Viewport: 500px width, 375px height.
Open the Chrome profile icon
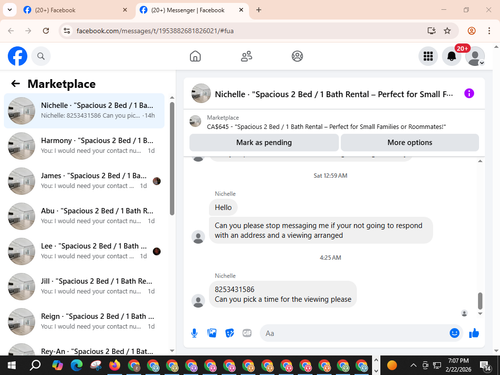pos(471,31)
